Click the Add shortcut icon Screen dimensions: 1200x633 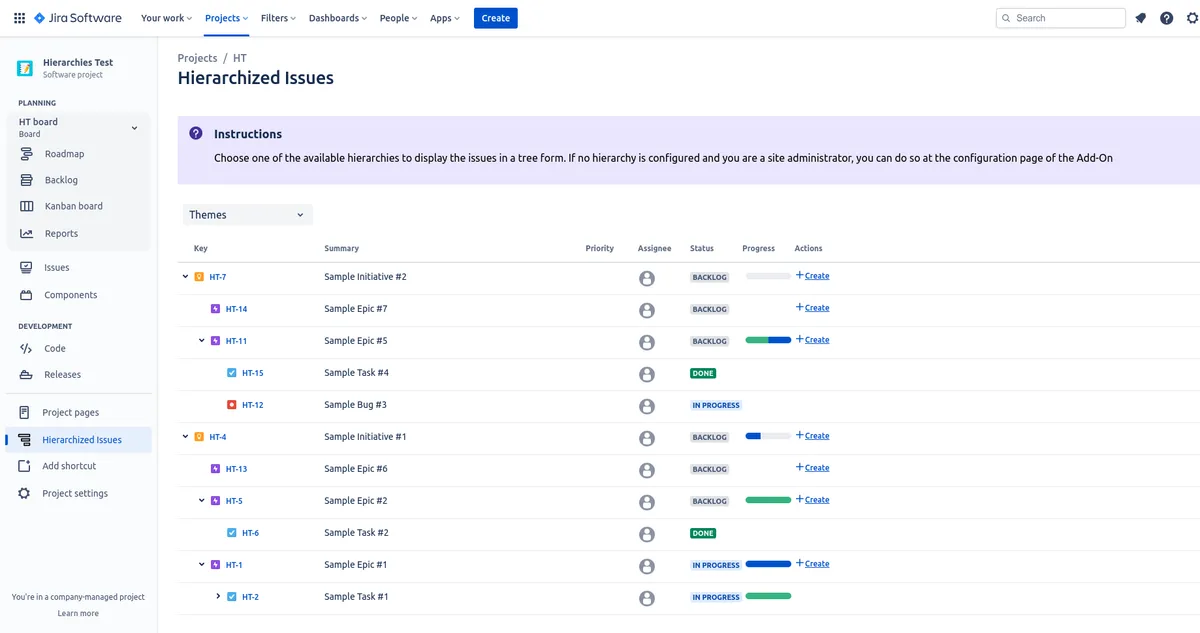tap(24, 466)
